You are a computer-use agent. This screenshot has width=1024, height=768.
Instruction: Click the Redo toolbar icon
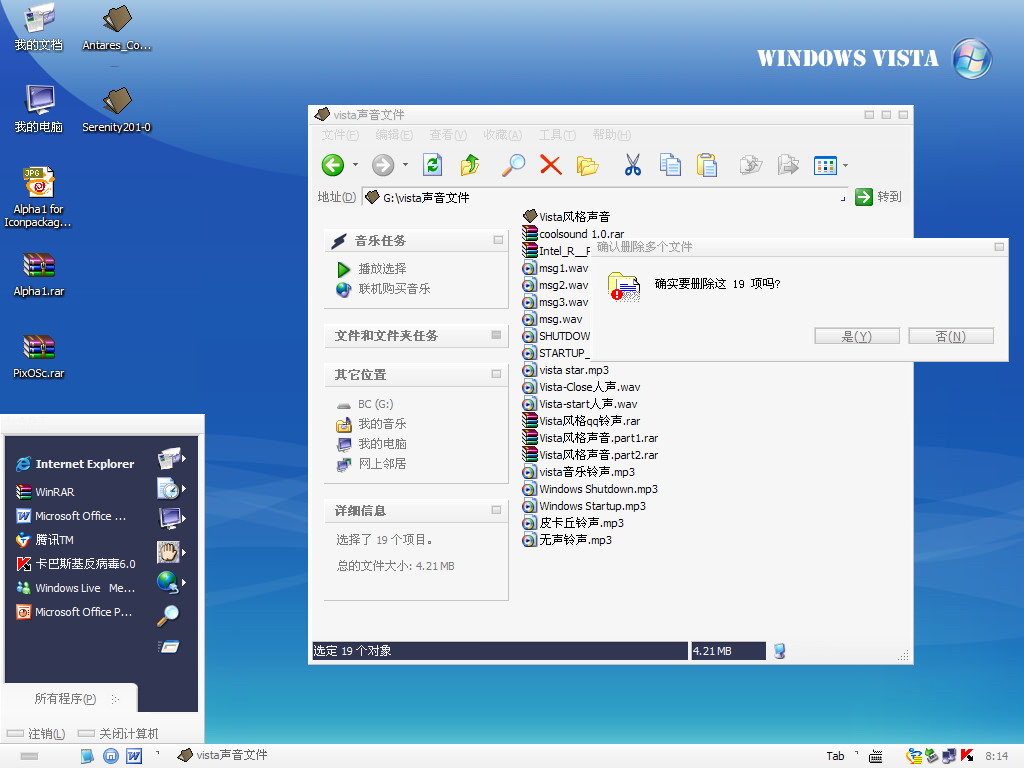[788, 165]
